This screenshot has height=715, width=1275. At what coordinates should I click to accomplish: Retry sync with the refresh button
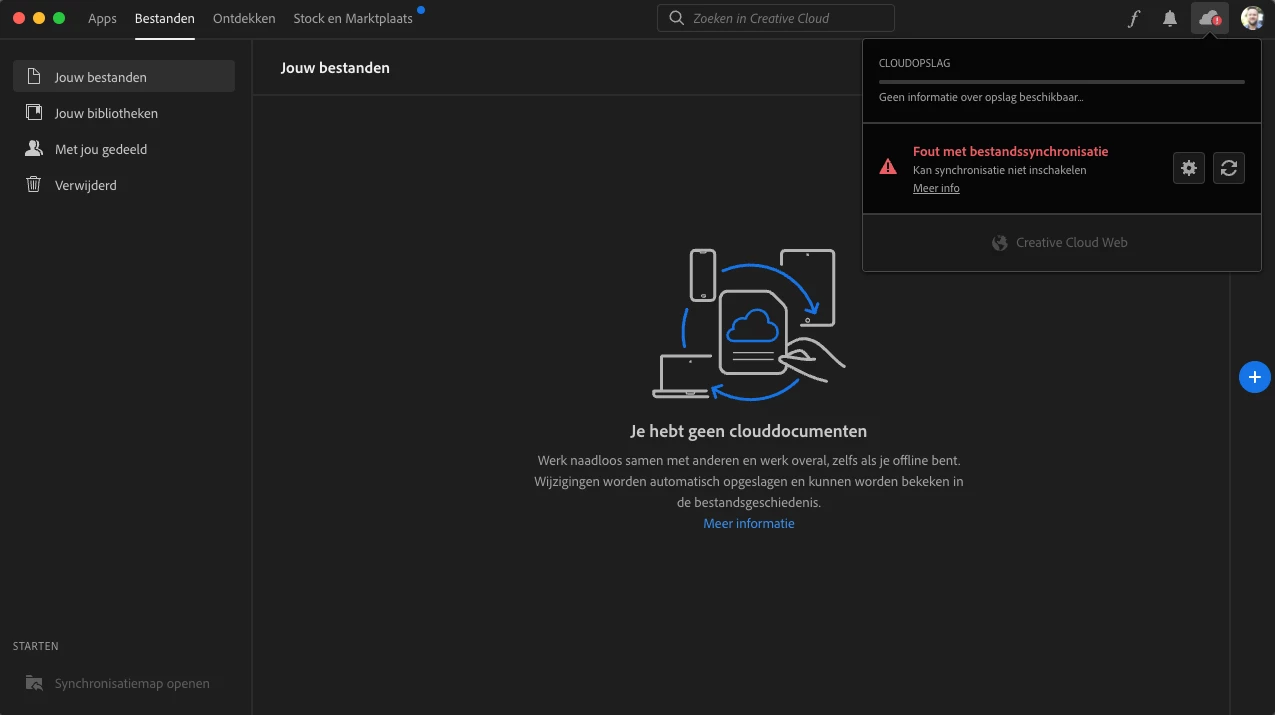[1229, 168]
